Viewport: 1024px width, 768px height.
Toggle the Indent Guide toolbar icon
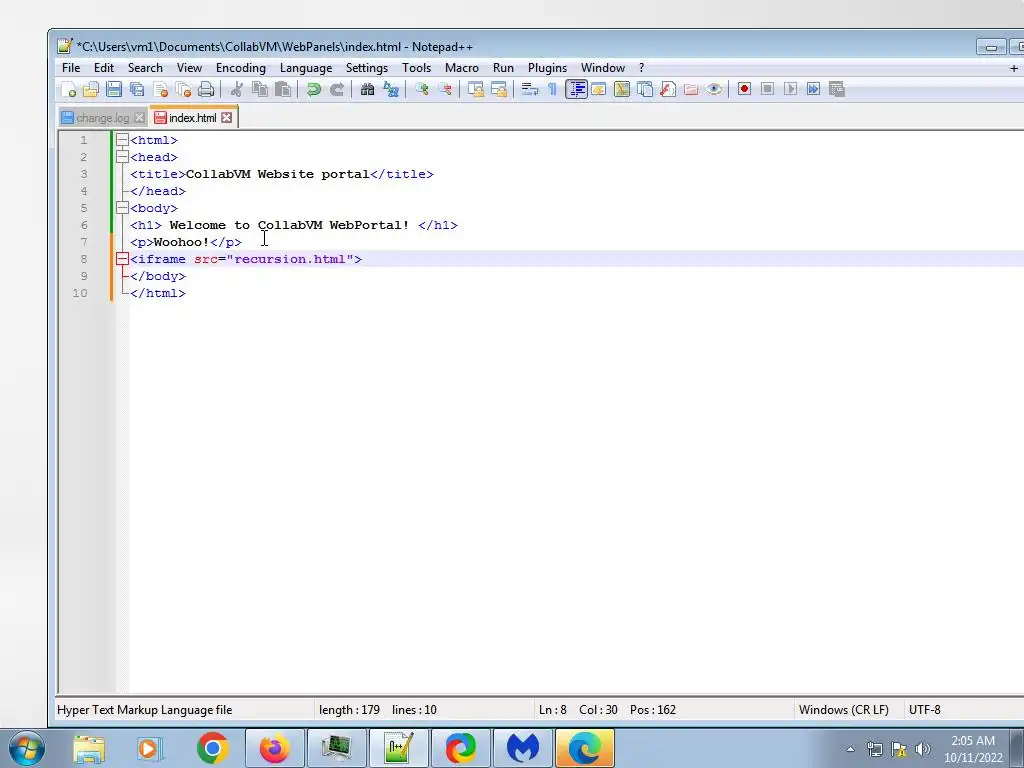[x=576, y=89]
